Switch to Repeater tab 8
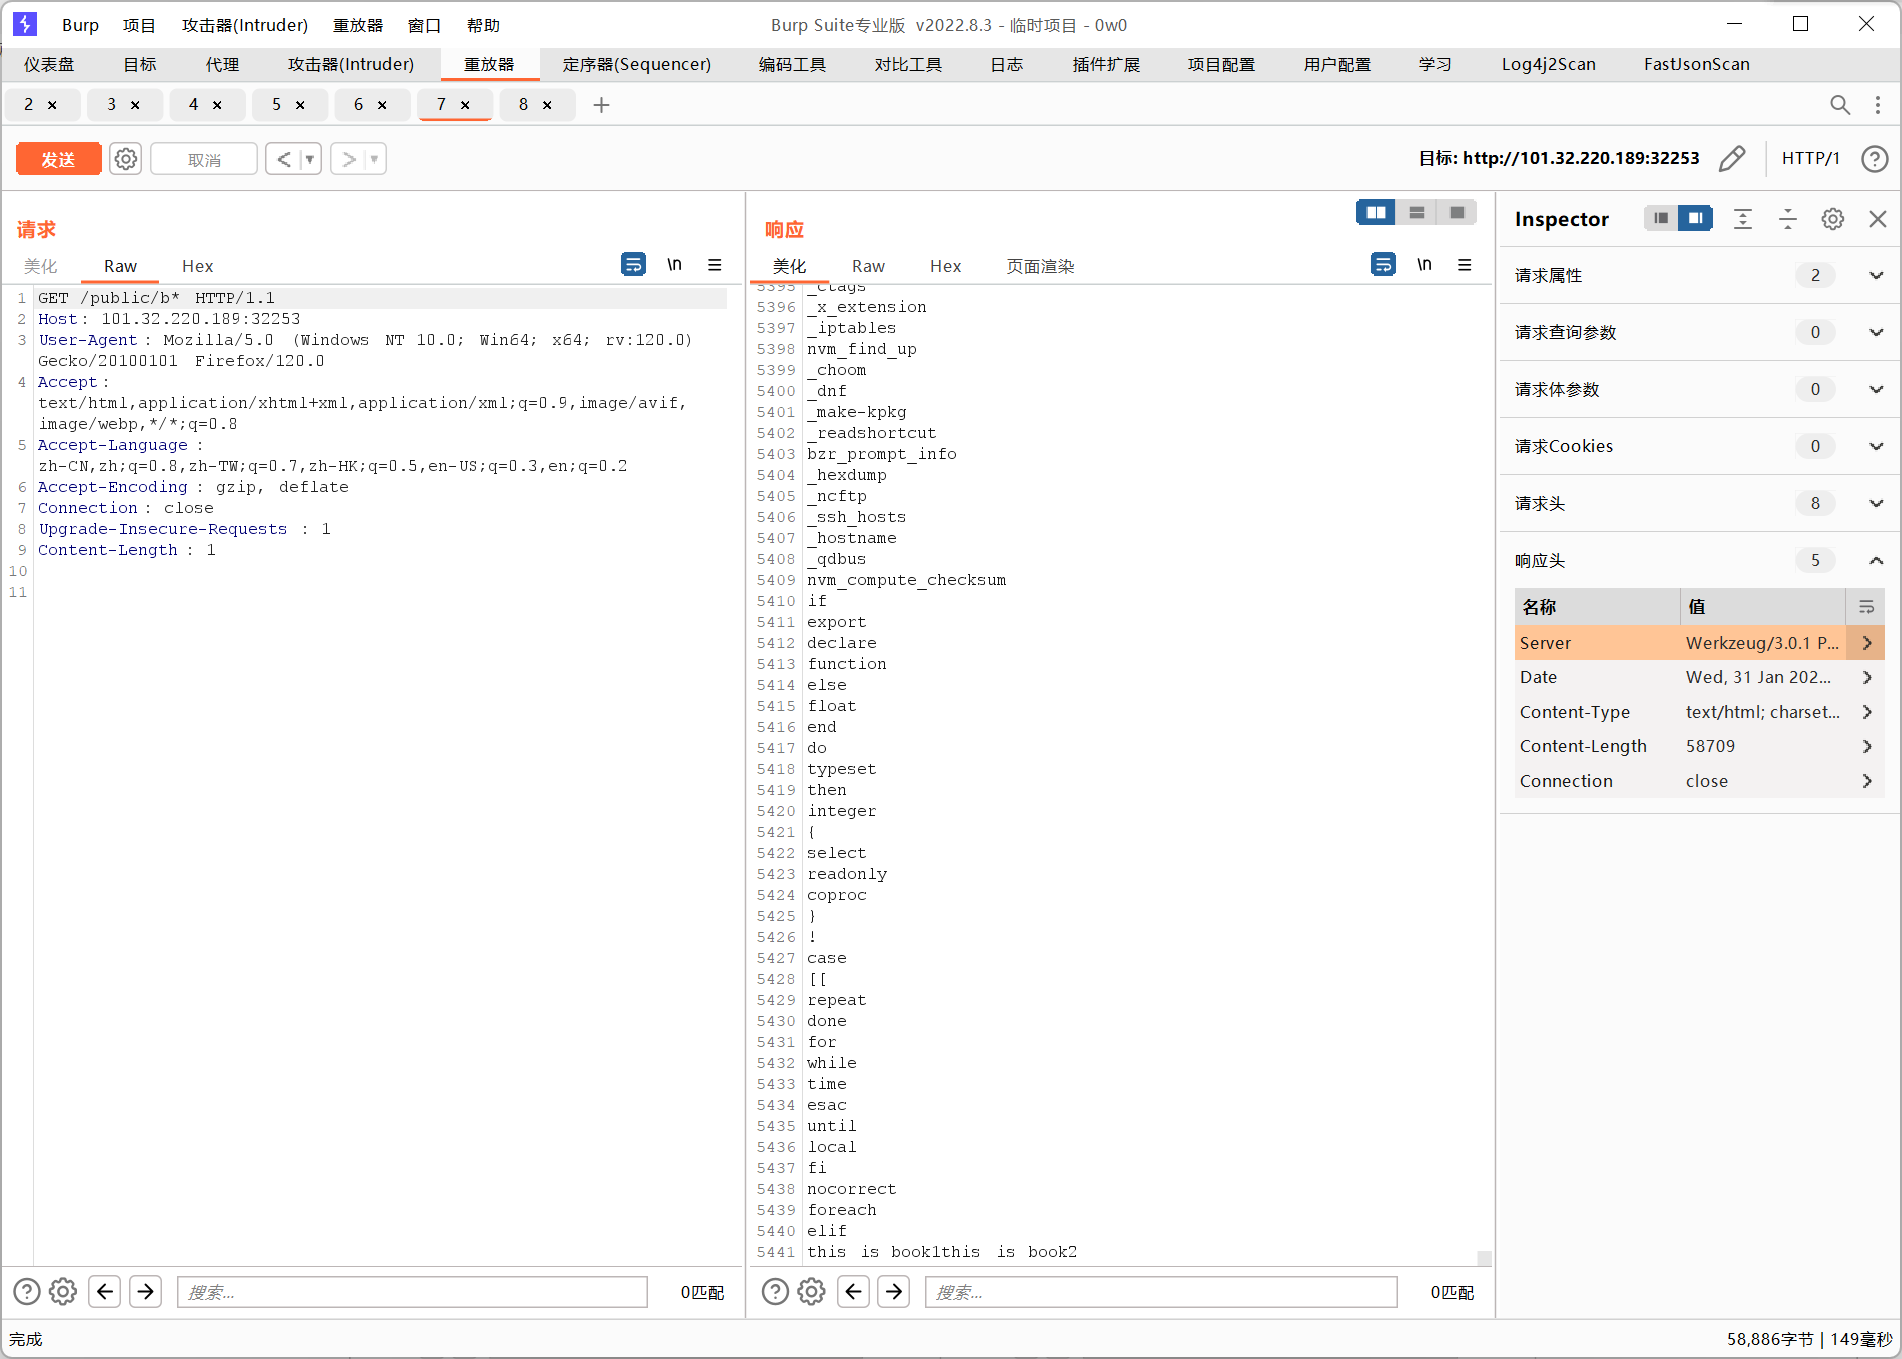The width and height of the screenshot is (1902, 1359). pyautogui.click(x=523, y=104)
